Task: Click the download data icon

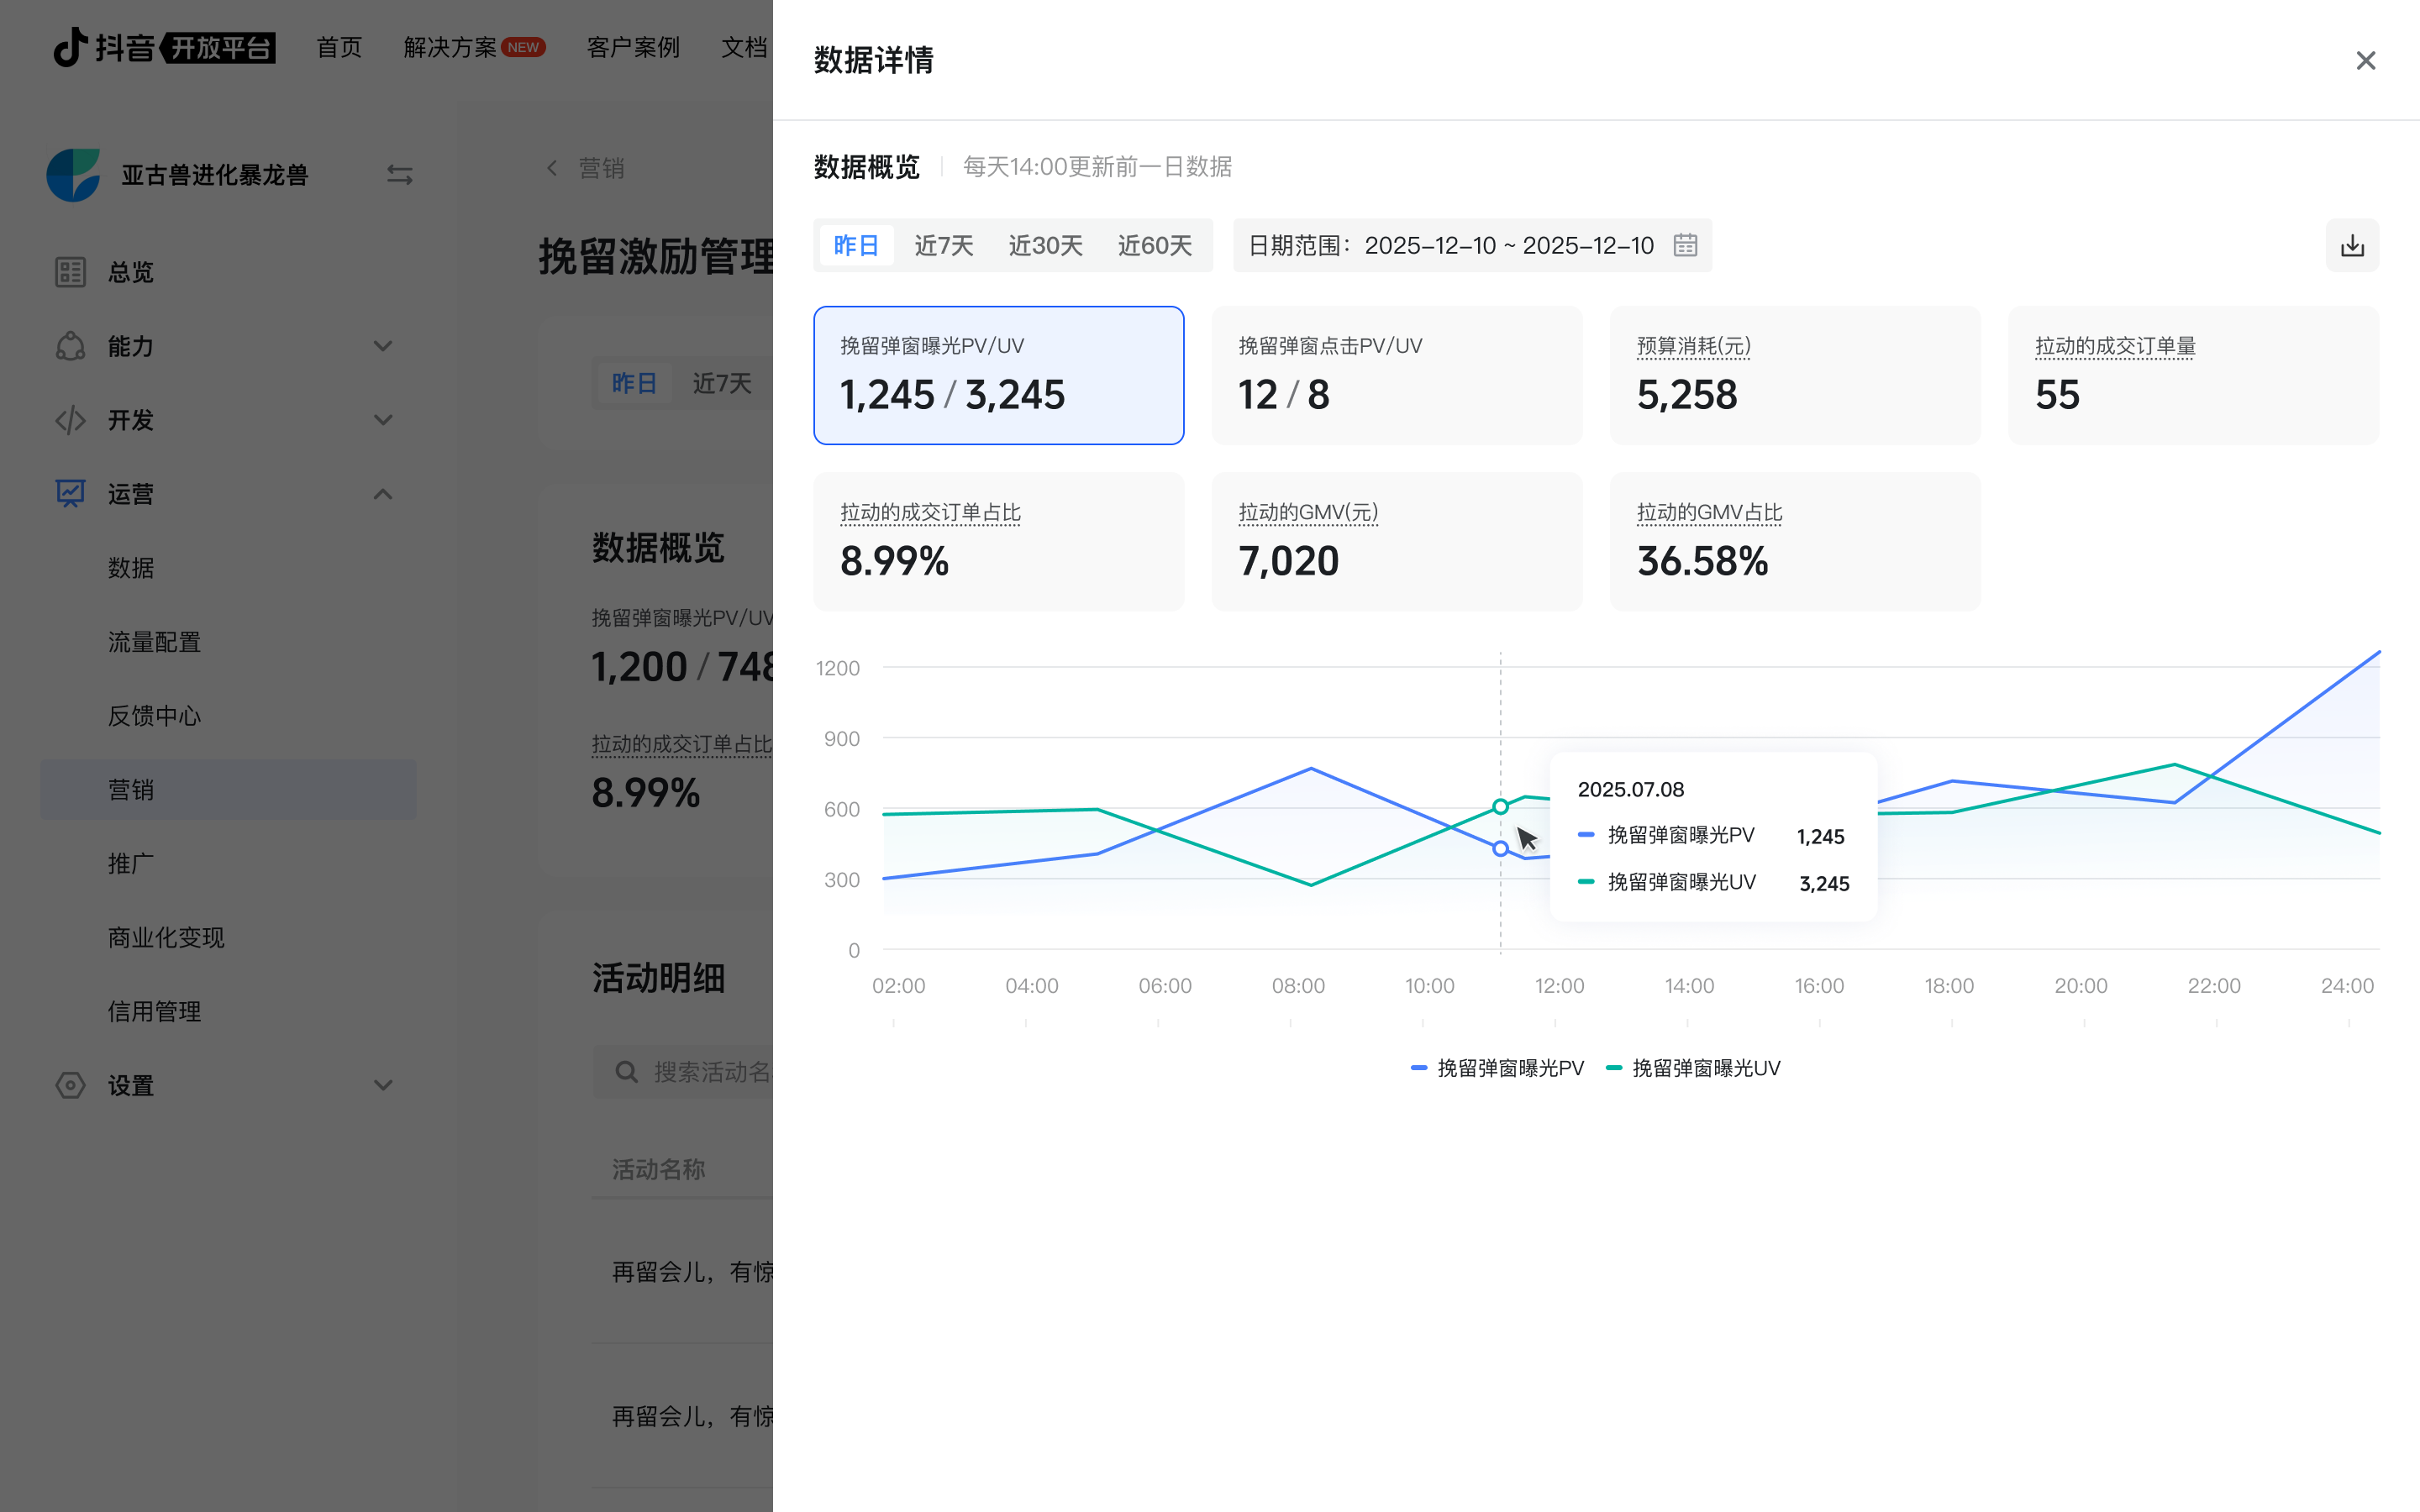Action: 2352,245
